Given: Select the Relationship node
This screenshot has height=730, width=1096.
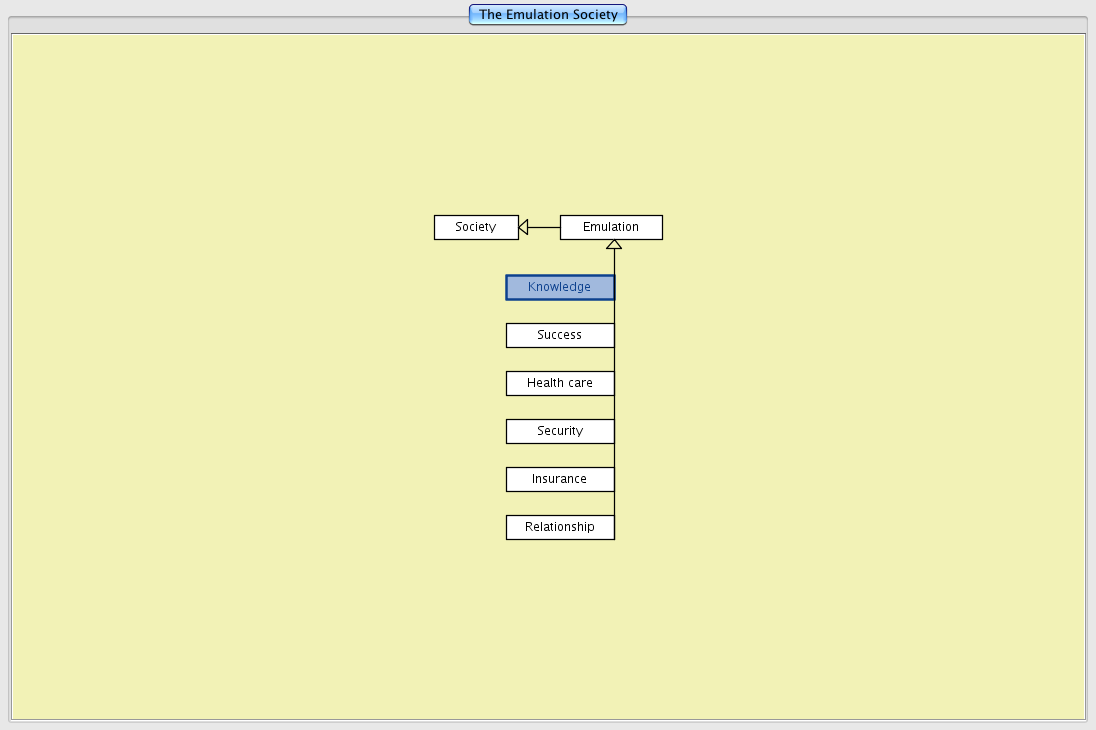Looking at the screenshot, I should point(560,527).
